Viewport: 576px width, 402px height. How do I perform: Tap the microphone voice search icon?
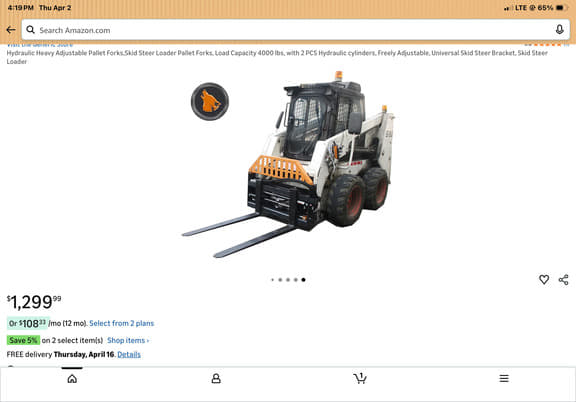click(559, 30)
